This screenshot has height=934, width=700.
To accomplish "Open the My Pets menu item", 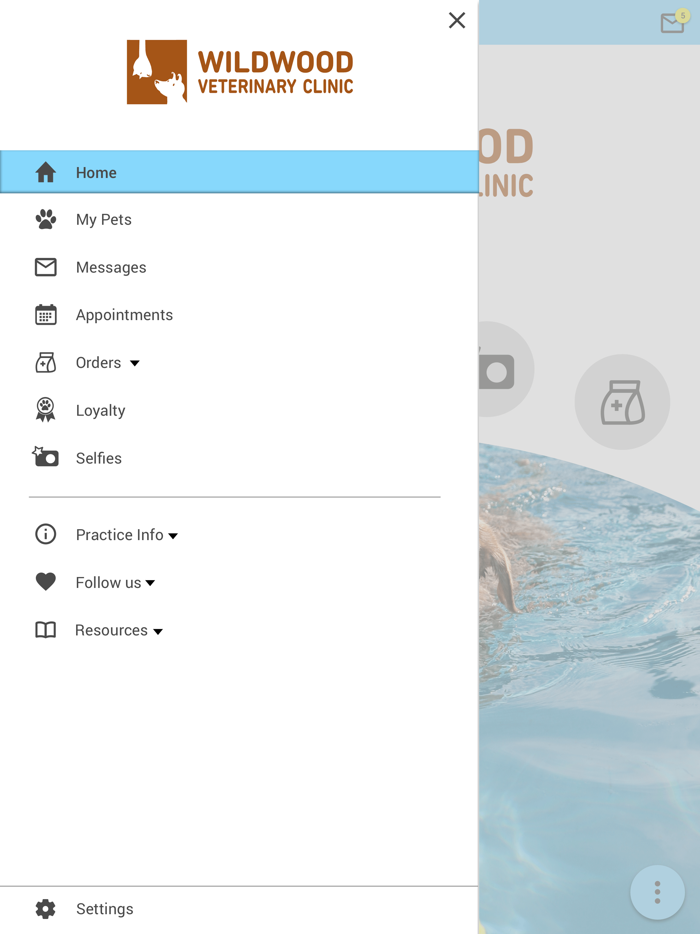I will point(239,219).
